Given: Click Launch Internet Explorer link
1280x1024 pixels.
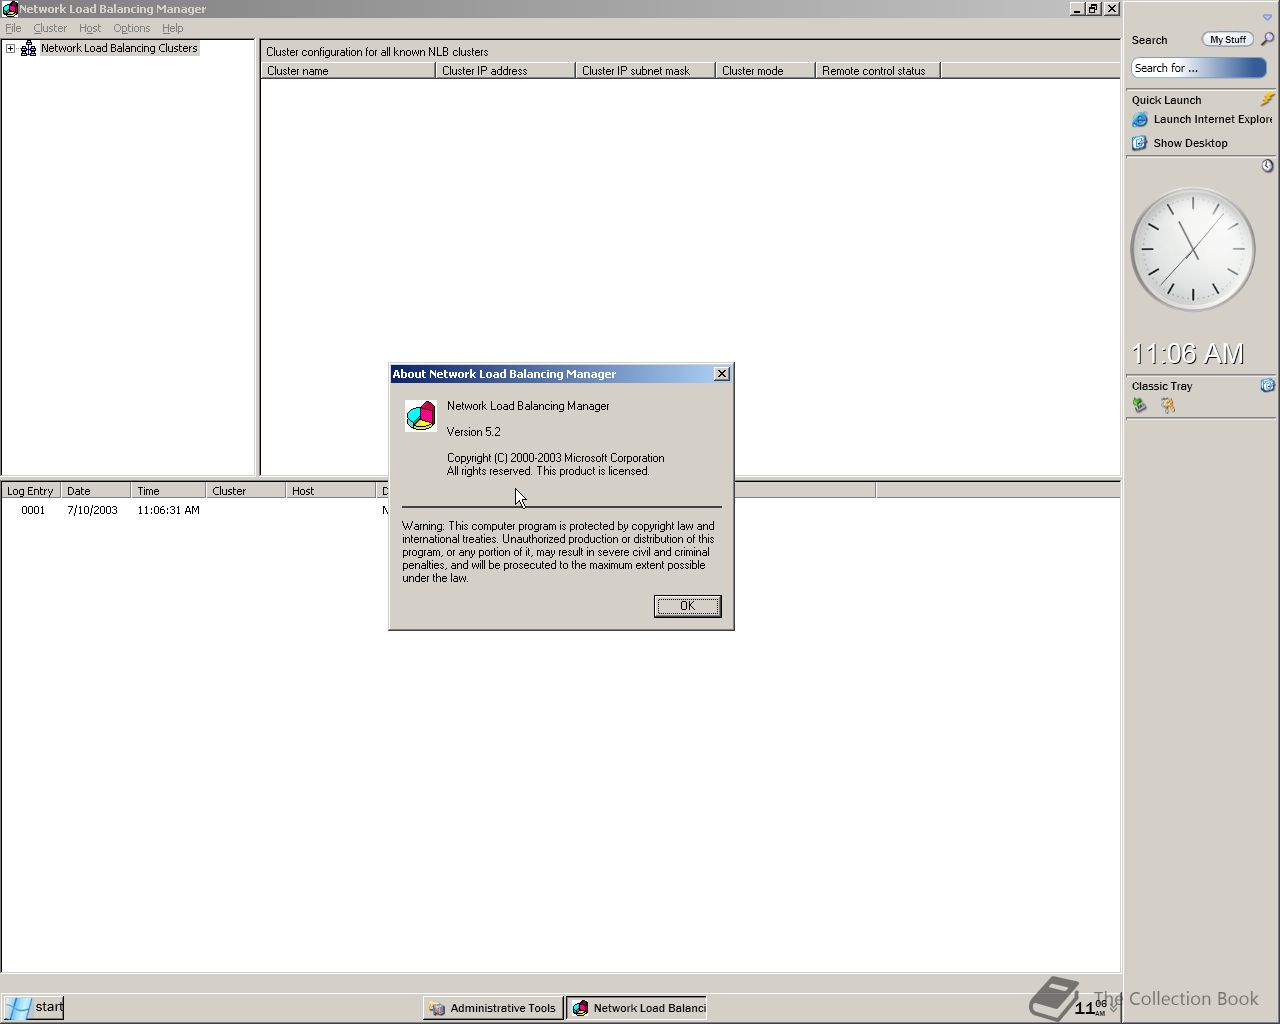Looking at the screenshot, I should 1213,119.
